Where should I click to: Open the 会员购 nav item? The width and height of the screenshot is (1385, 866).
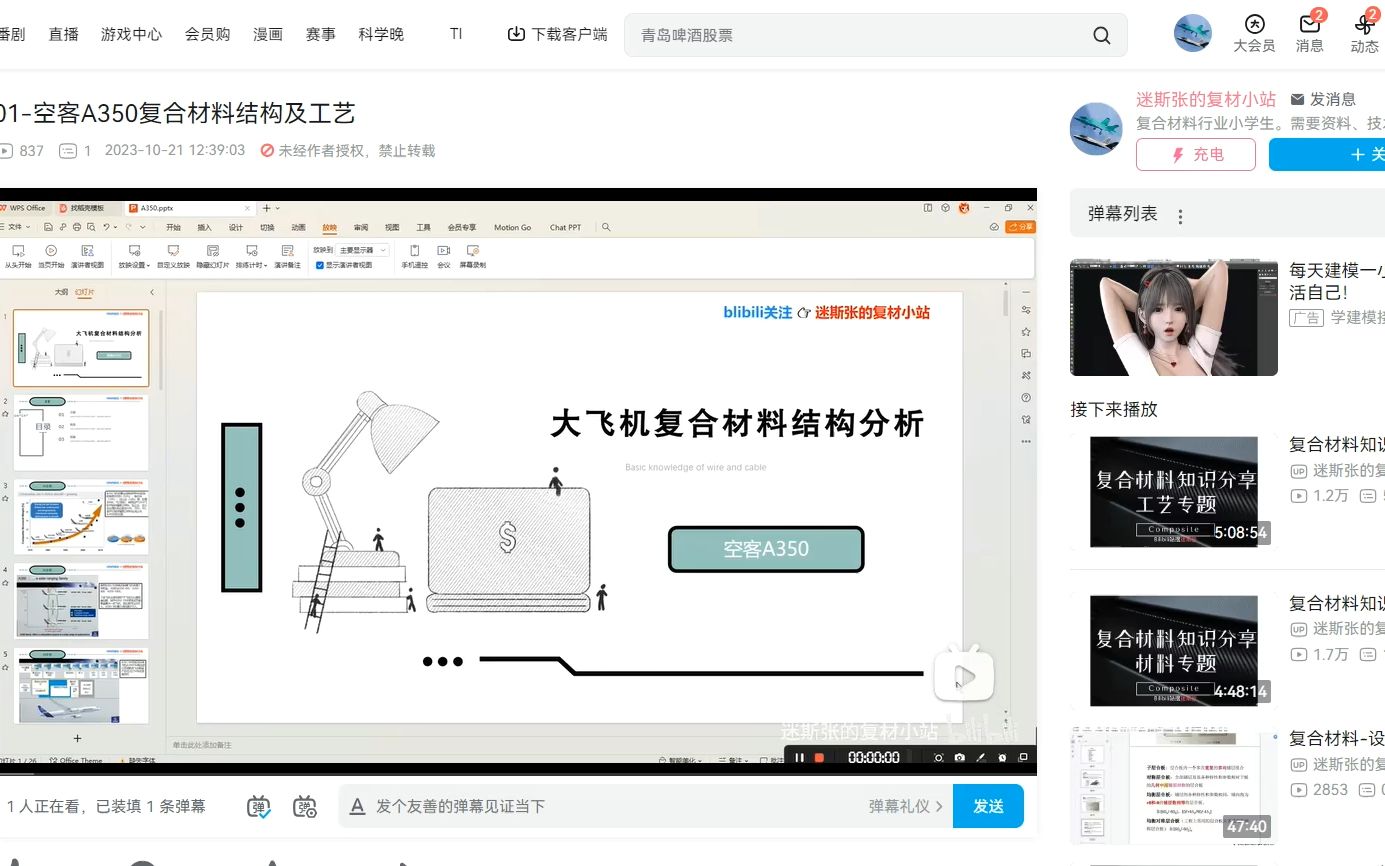[x=207, y=34]
